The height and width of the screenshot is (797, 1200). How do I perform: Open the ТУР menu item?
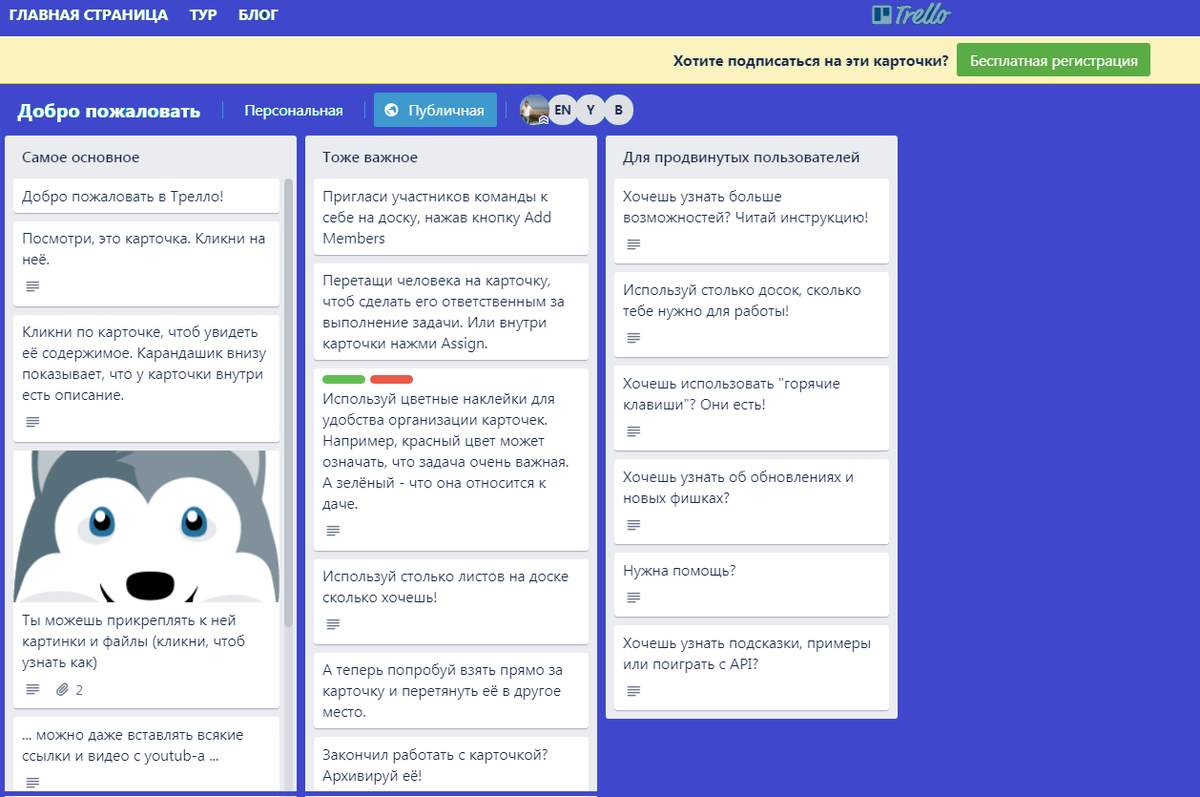tap(203, 14)
